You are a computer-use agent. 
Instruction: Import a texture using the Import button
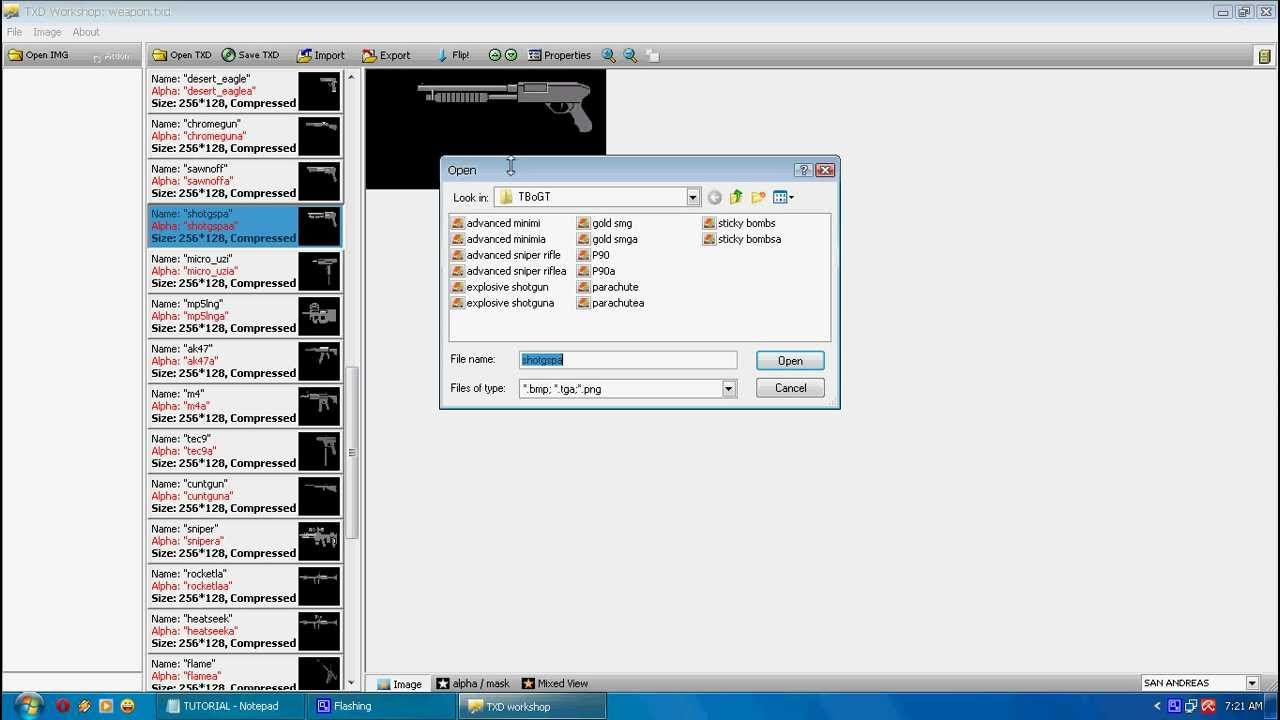coord(321,55)
